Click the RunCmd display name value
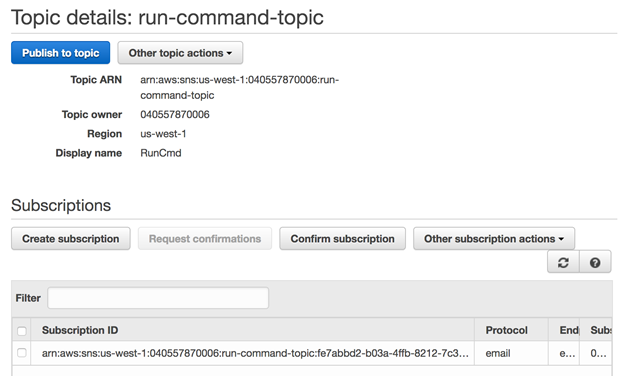The width and height of the screenshot is (624, 376). pyautogui.click(x=161, y=153)
